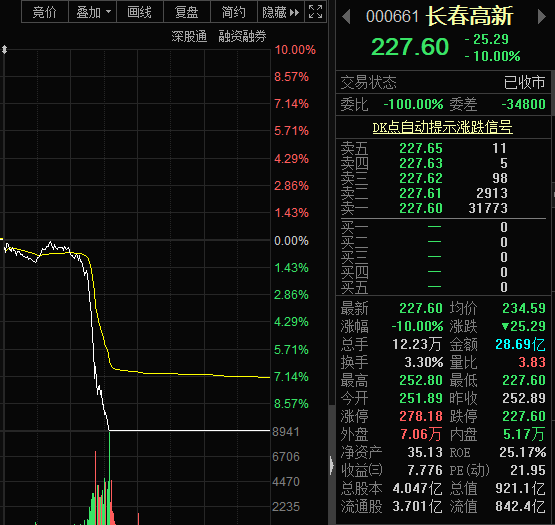Click the 10.00% top axis label
This screenshot has height=525, width=555.
pos(295,50)
